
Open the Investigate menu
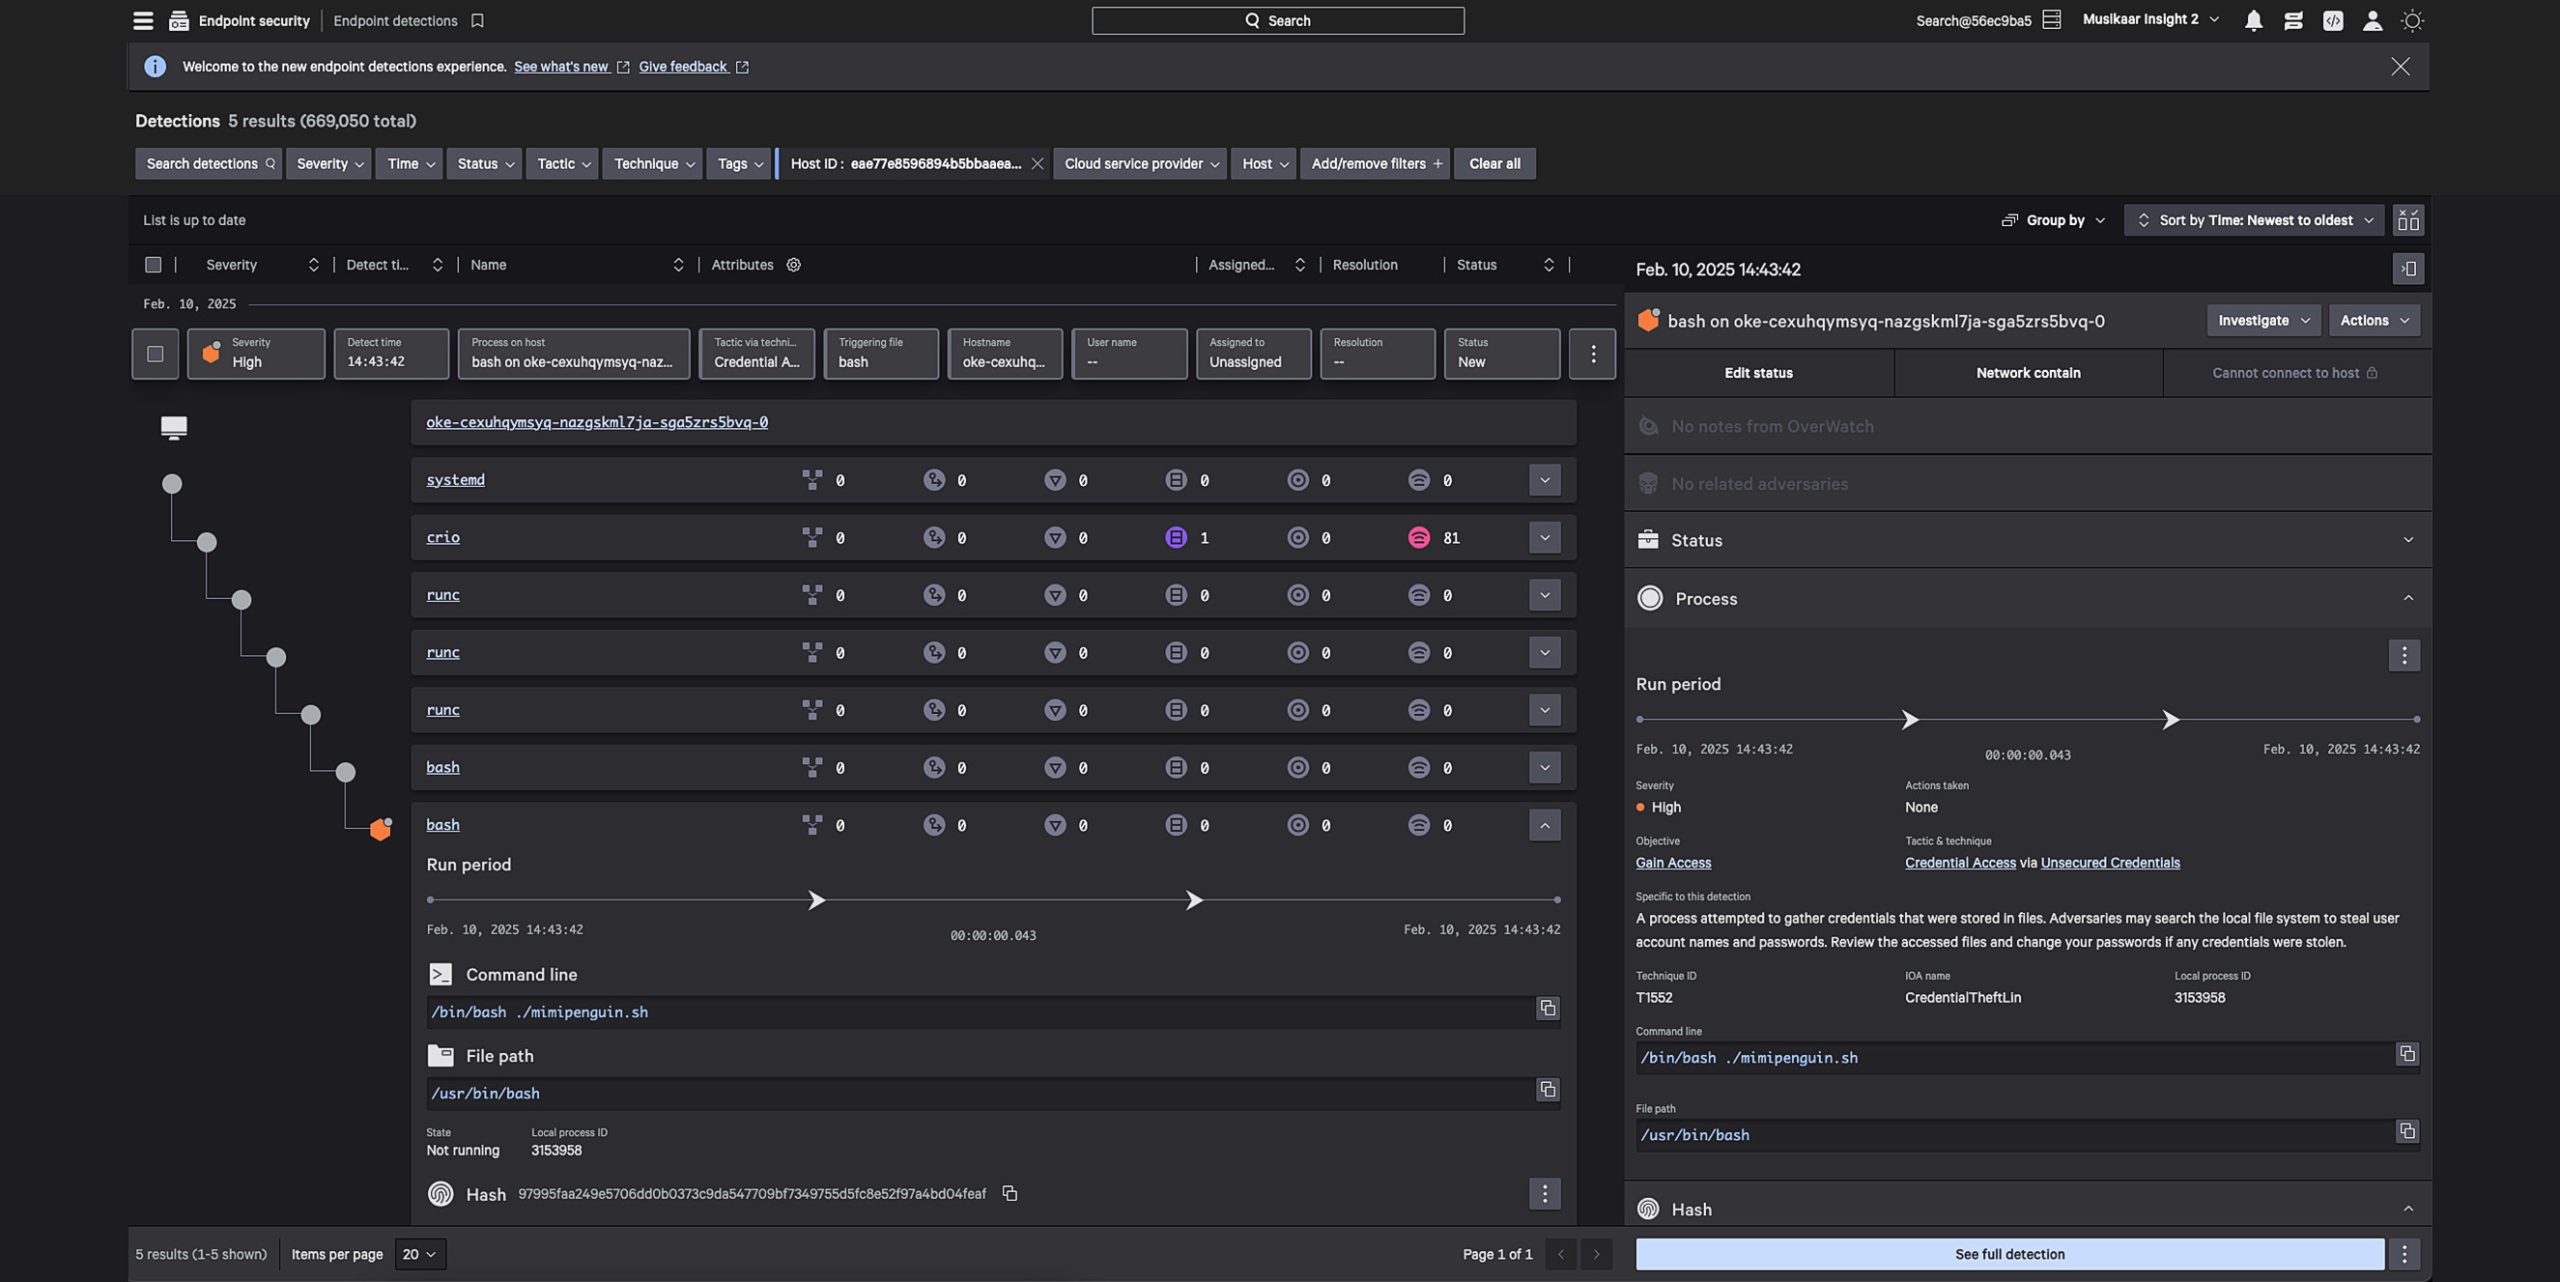2263,320
